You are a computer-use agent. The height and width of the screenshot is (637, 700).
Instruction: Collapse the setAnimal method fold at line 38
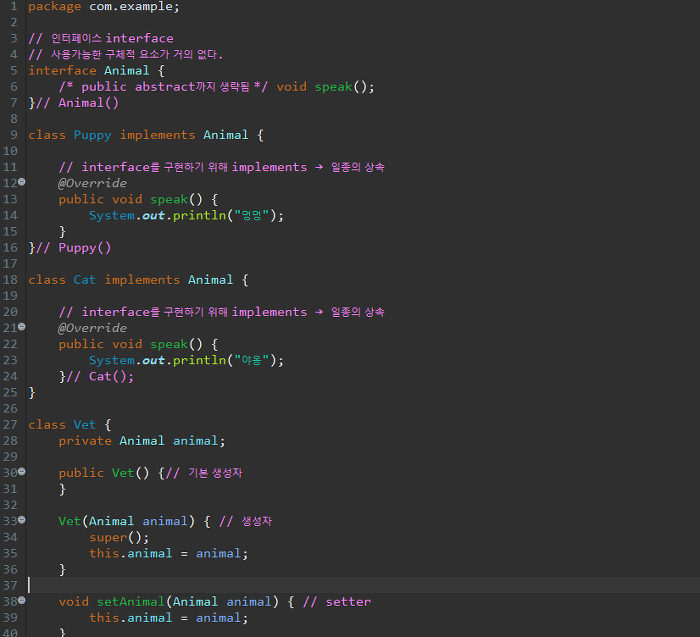pos(22,601)
